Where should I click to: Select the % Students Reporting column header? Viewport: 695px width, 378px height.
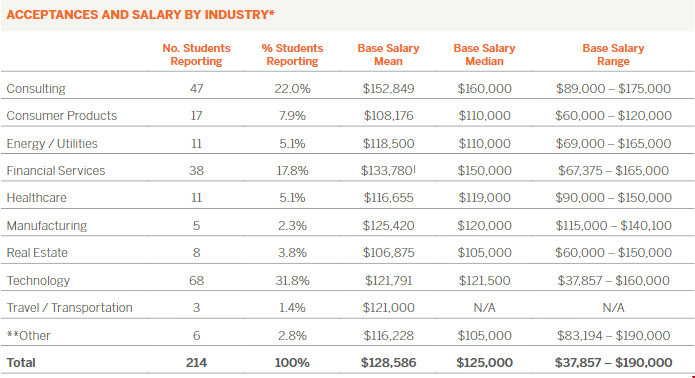pos(292,55)
